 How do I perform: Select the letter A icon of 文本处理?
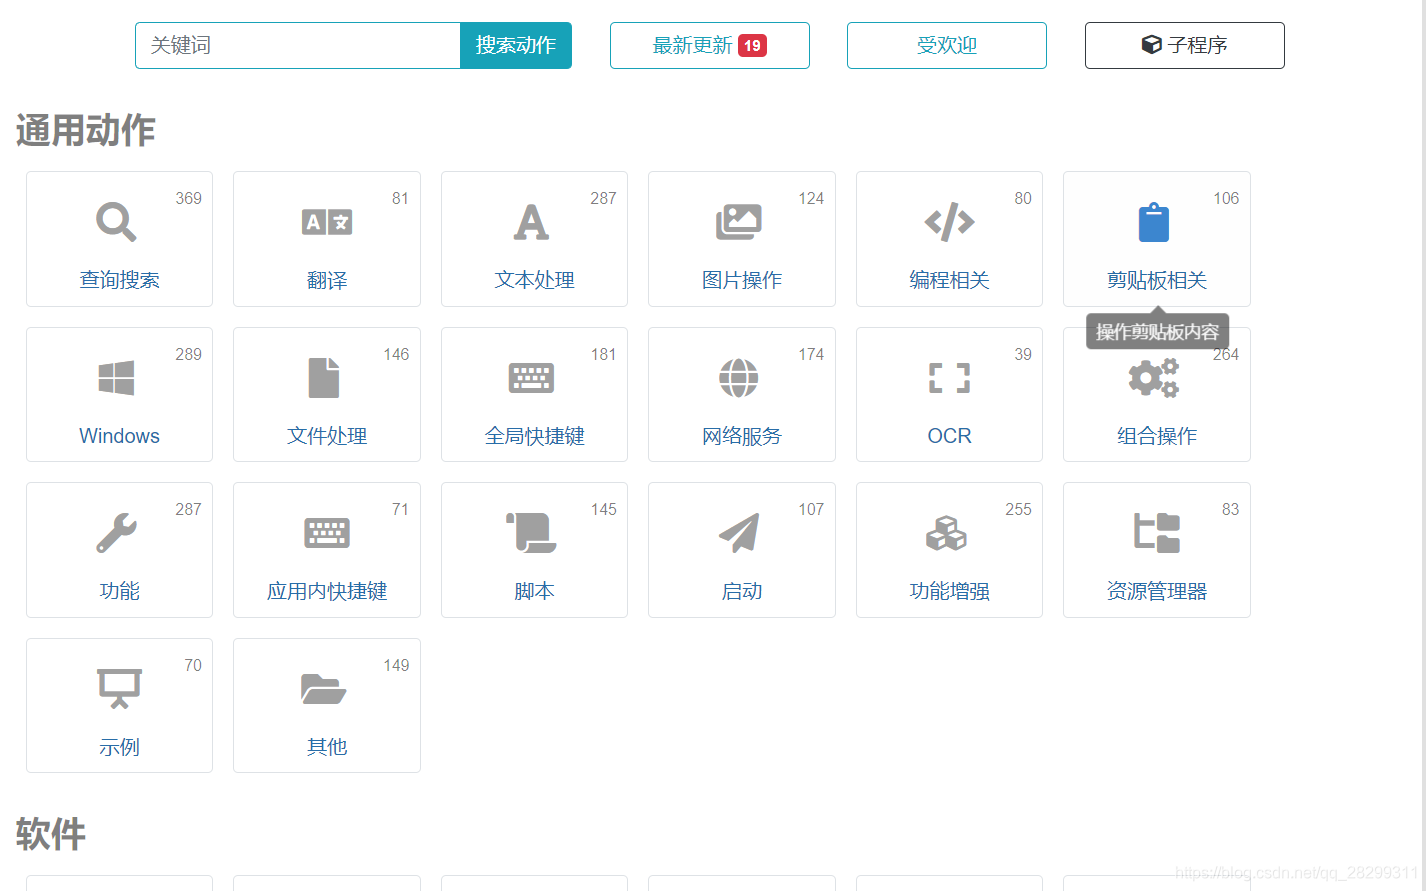click(x=531, y=222)
